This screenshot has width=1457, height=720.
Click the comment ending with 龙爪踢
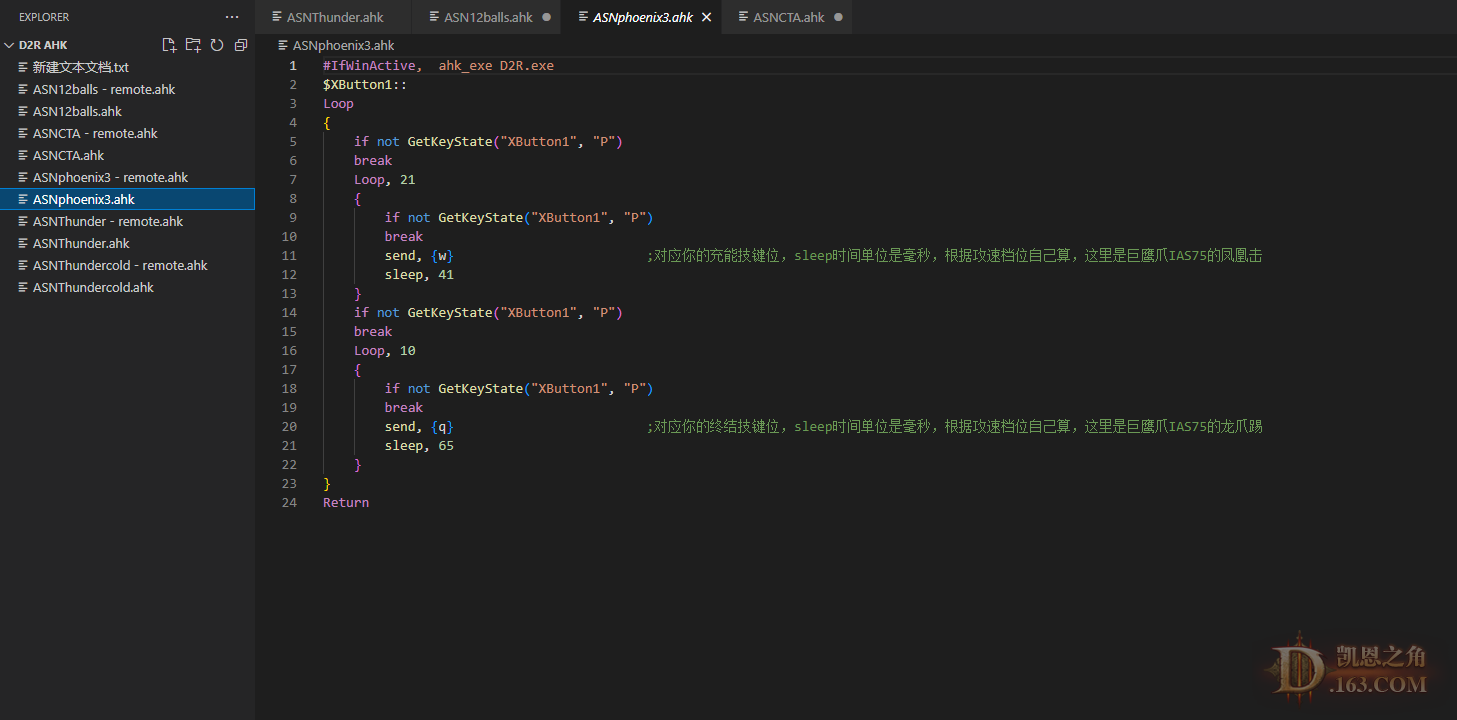coord(954,426)
